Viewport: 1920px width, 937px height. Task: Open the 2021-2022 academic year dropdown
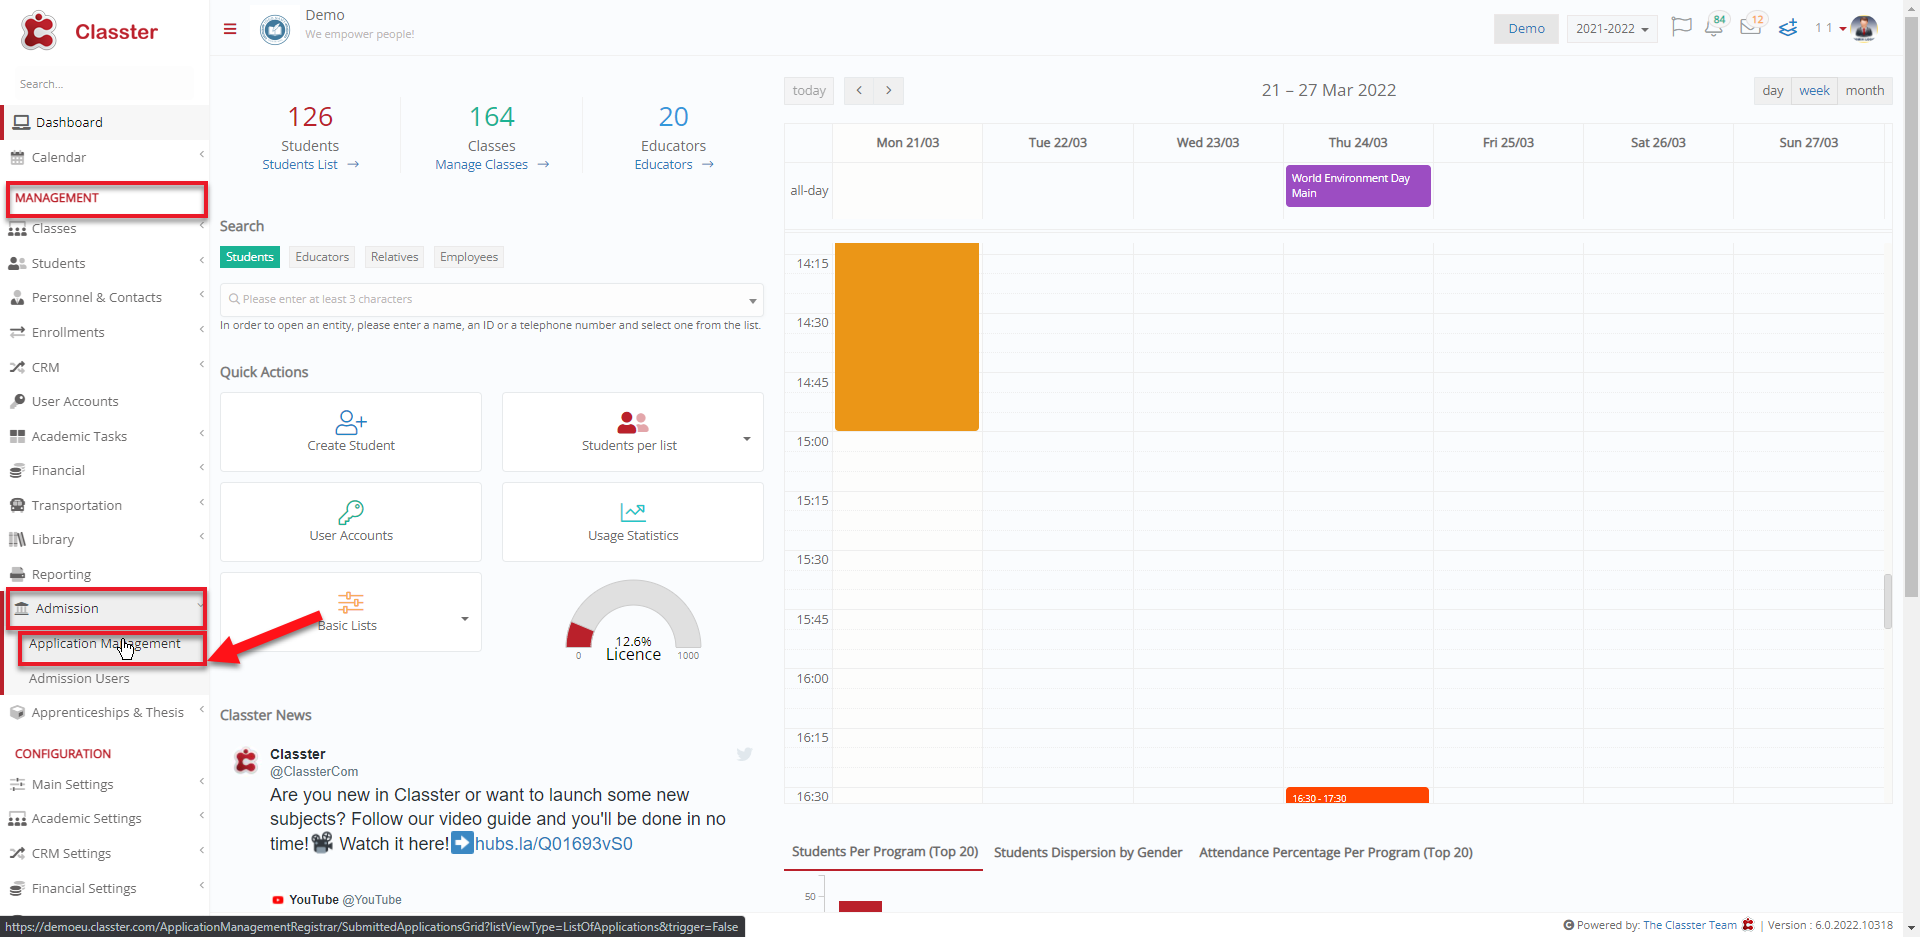point(1612,28)
